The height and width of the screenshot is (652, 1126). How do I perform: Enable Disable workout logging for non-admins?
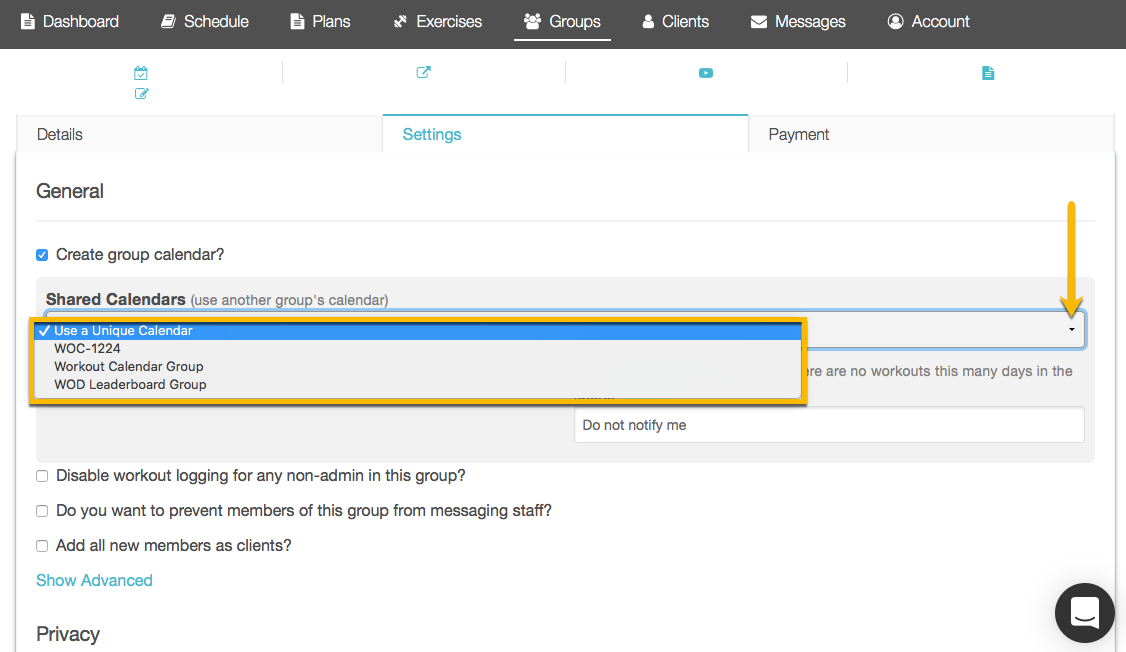pos(42,476)
